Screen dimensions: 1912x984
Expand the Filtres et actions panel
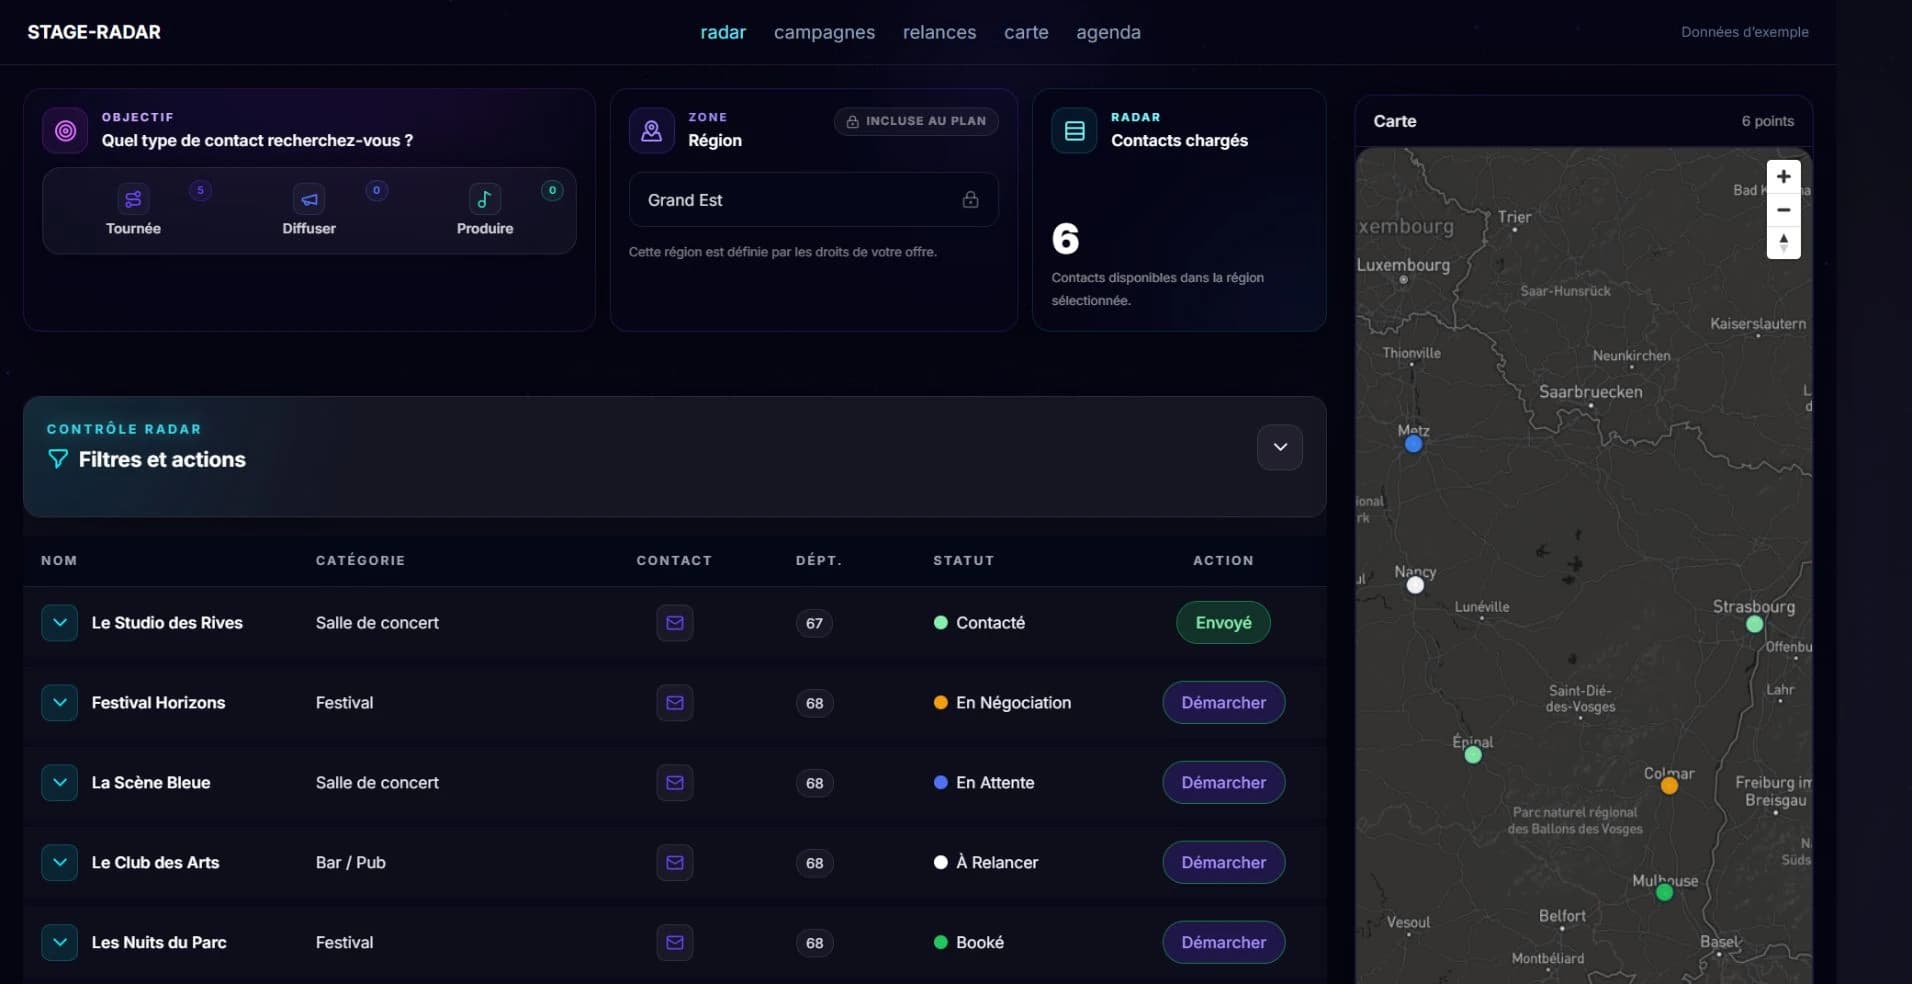1280,447
